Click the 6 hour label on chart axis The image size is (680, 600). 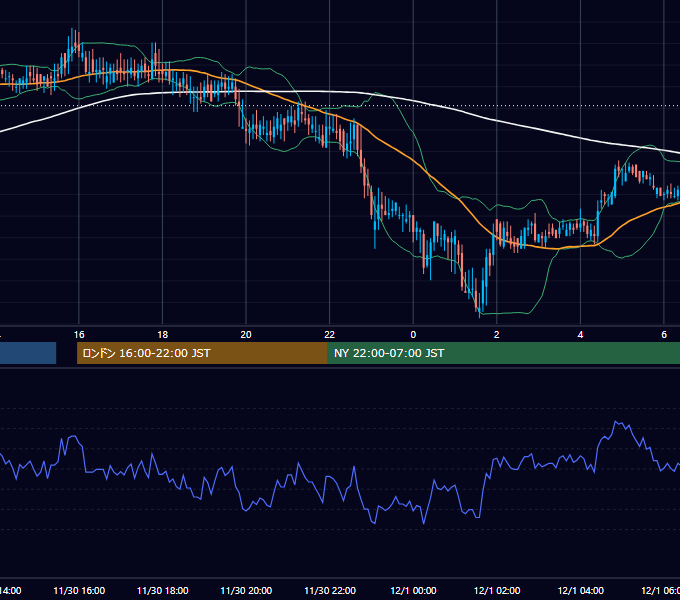point(664,335)
